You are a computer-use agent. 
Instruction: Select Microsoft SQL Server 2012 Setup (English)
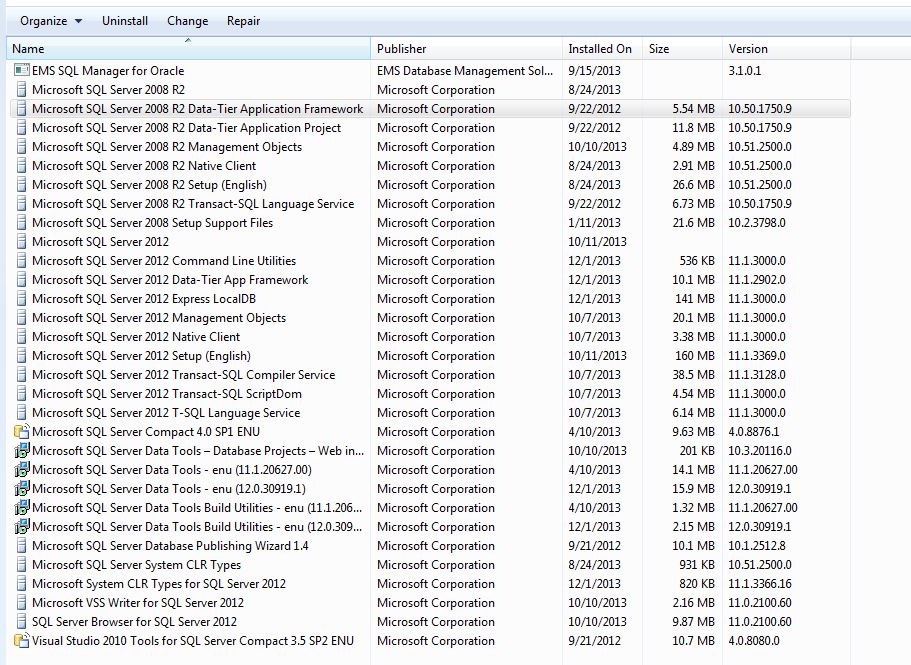(141, 356)
